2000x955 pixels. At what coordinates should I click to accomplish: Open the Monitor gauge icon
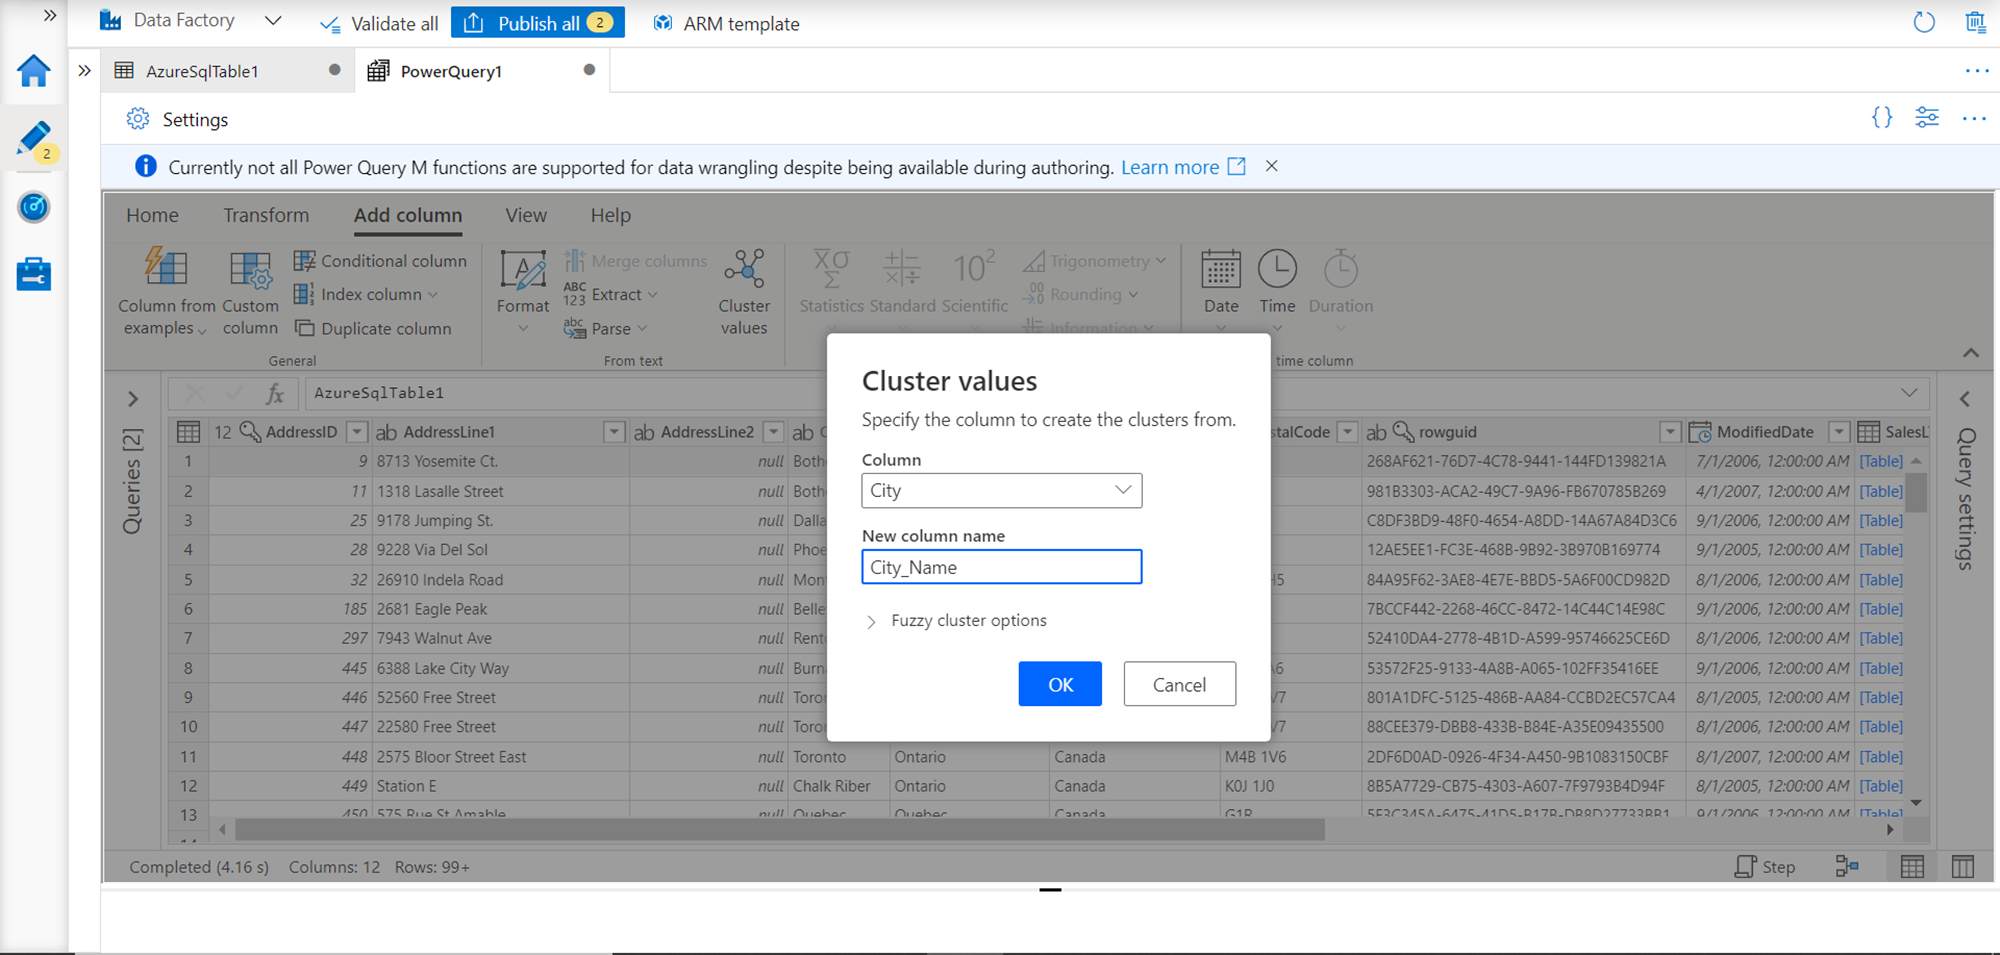point(33,207)
